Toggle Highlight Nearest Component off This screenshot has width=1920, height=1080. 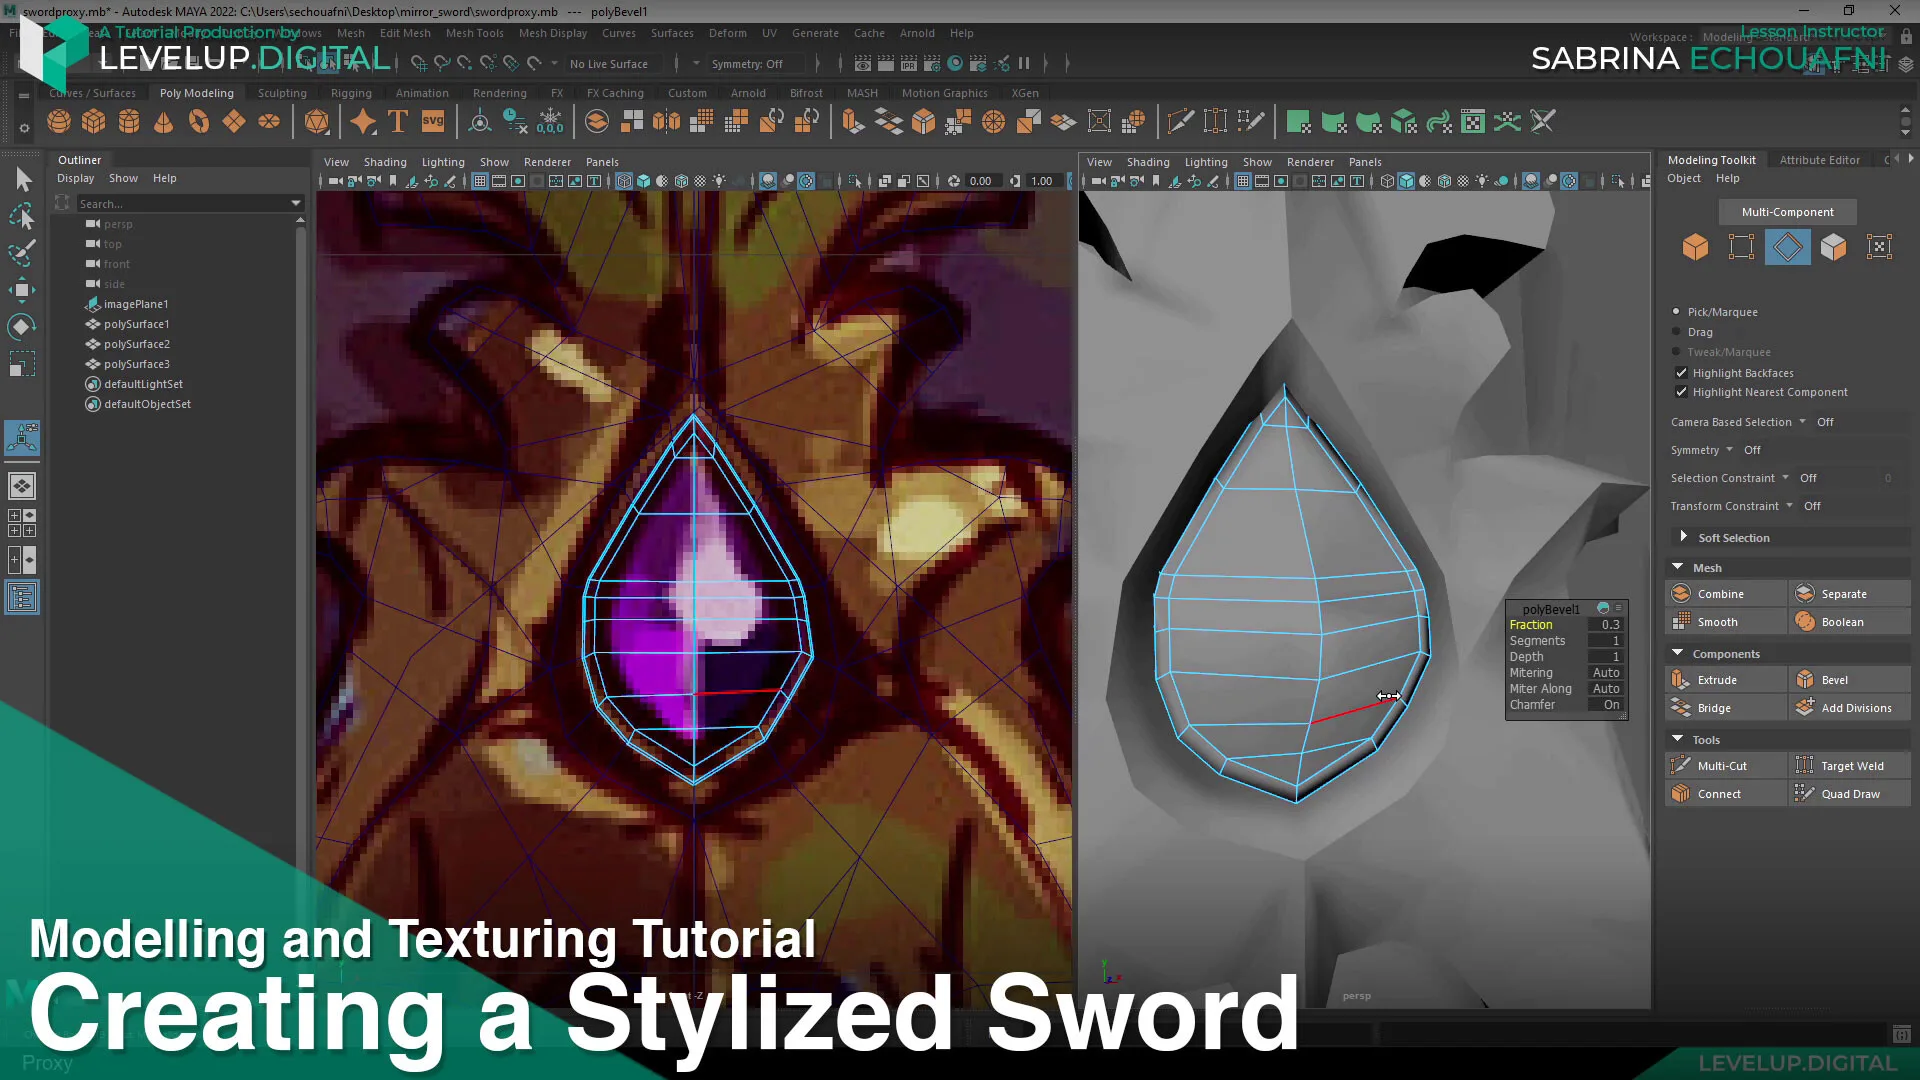tap(1682, 392)
